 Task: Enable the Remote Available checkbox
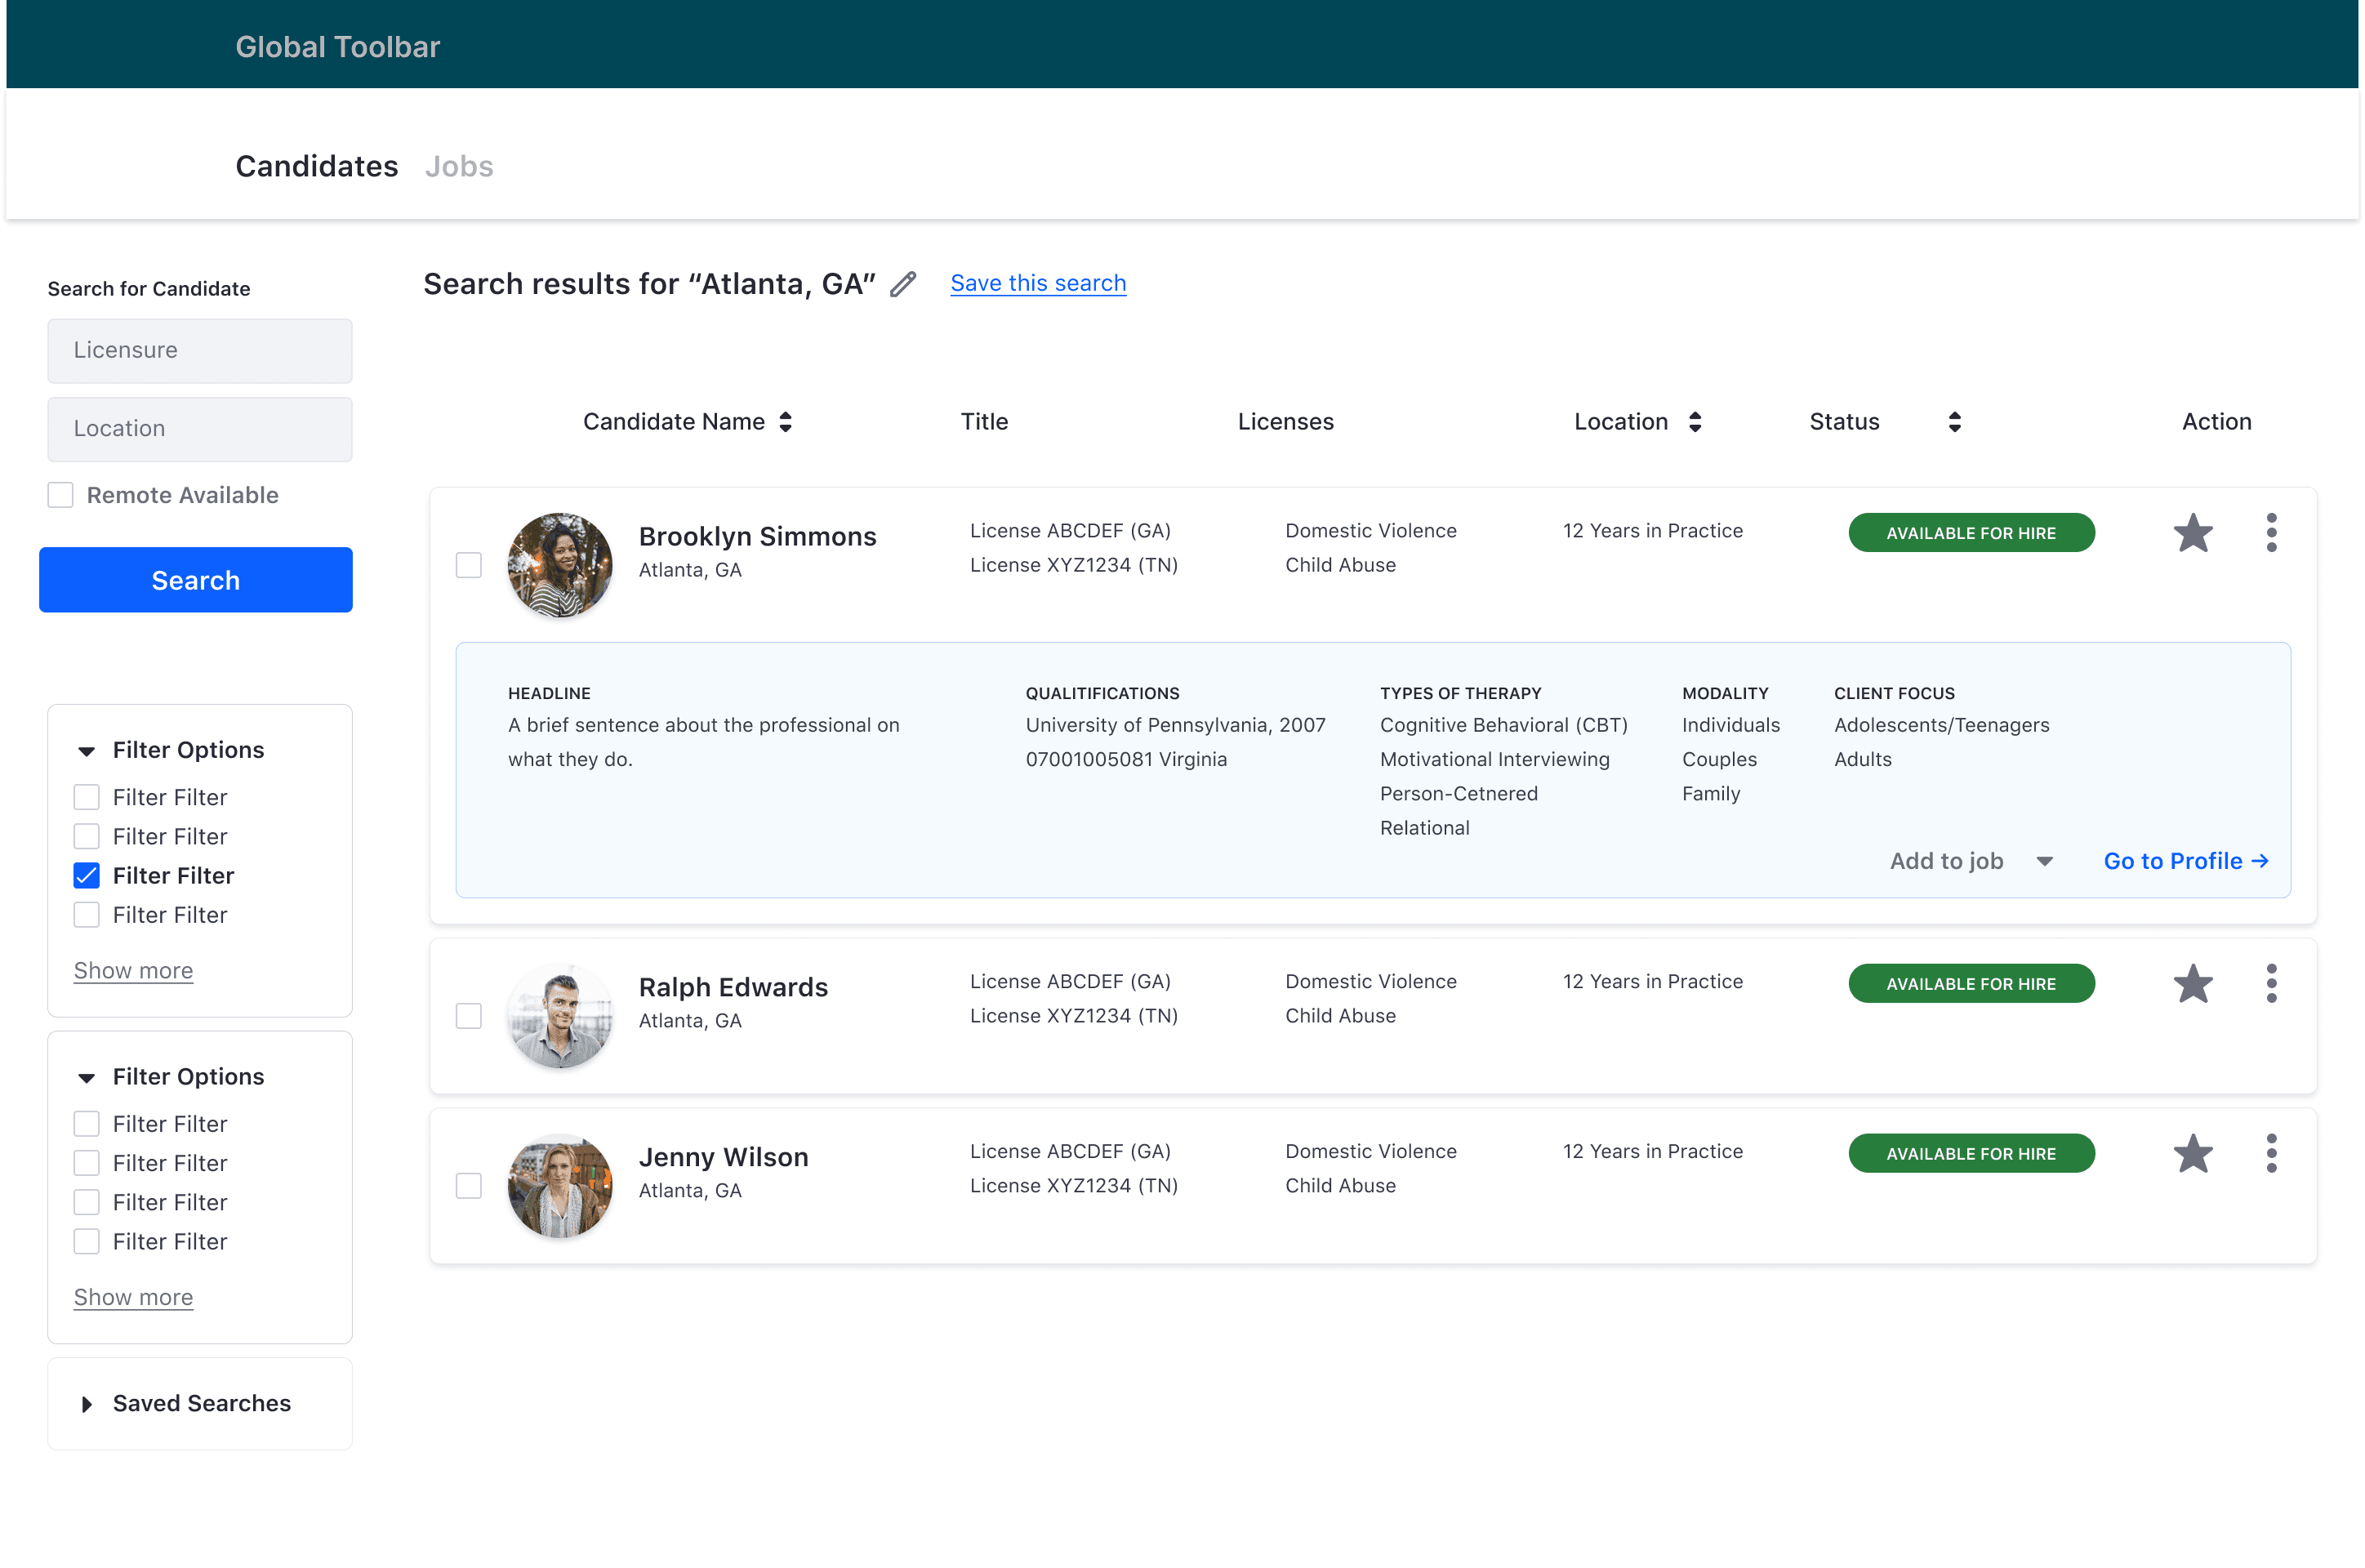[61, 495]
